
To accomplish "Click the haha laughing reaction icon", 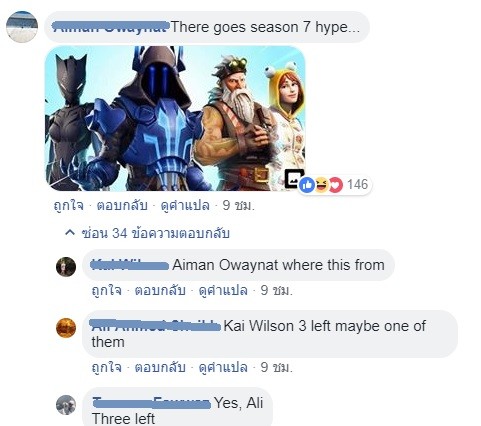I will click(x=322, y=185).
